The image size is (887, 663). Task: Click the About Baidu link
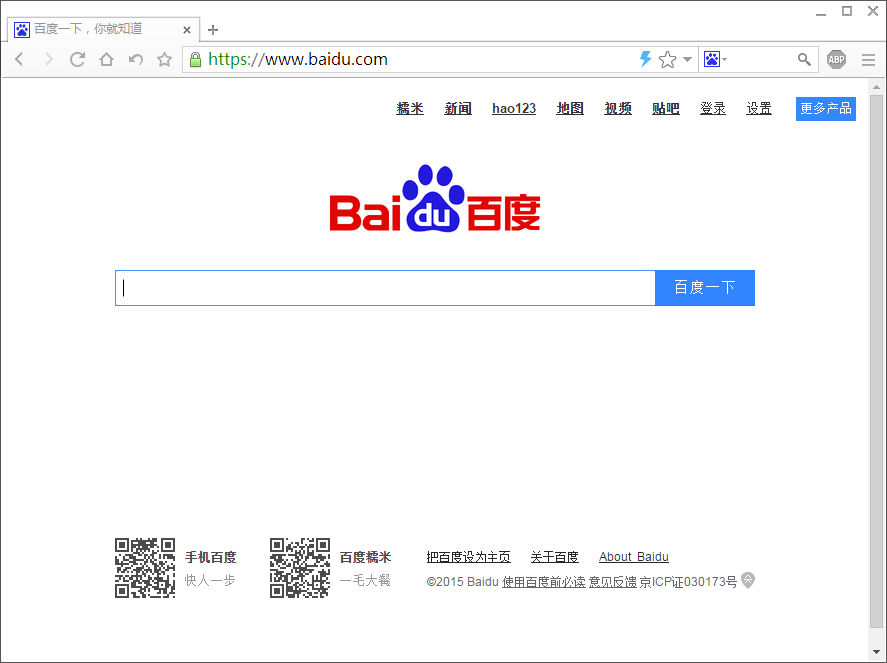(x=633, y=557)
